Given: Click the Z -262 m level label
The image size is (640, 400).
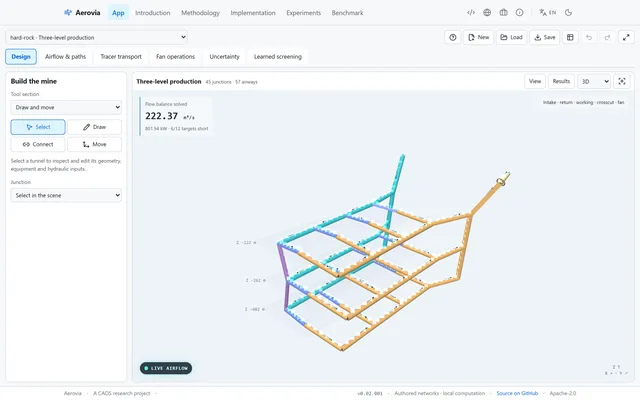Looking at the screenshot, I should (x=256, y=280).
